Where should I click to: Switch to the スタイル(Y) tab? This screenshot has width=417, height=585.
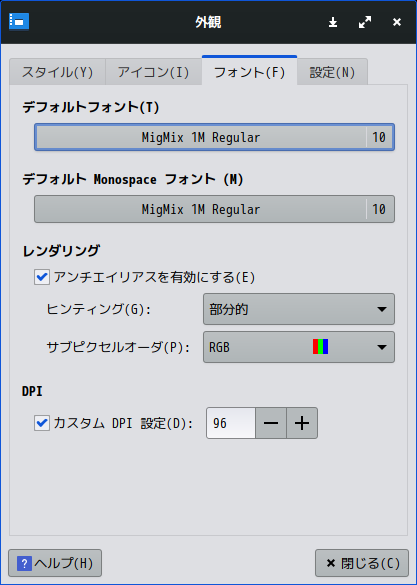click(x=57, y=72)
